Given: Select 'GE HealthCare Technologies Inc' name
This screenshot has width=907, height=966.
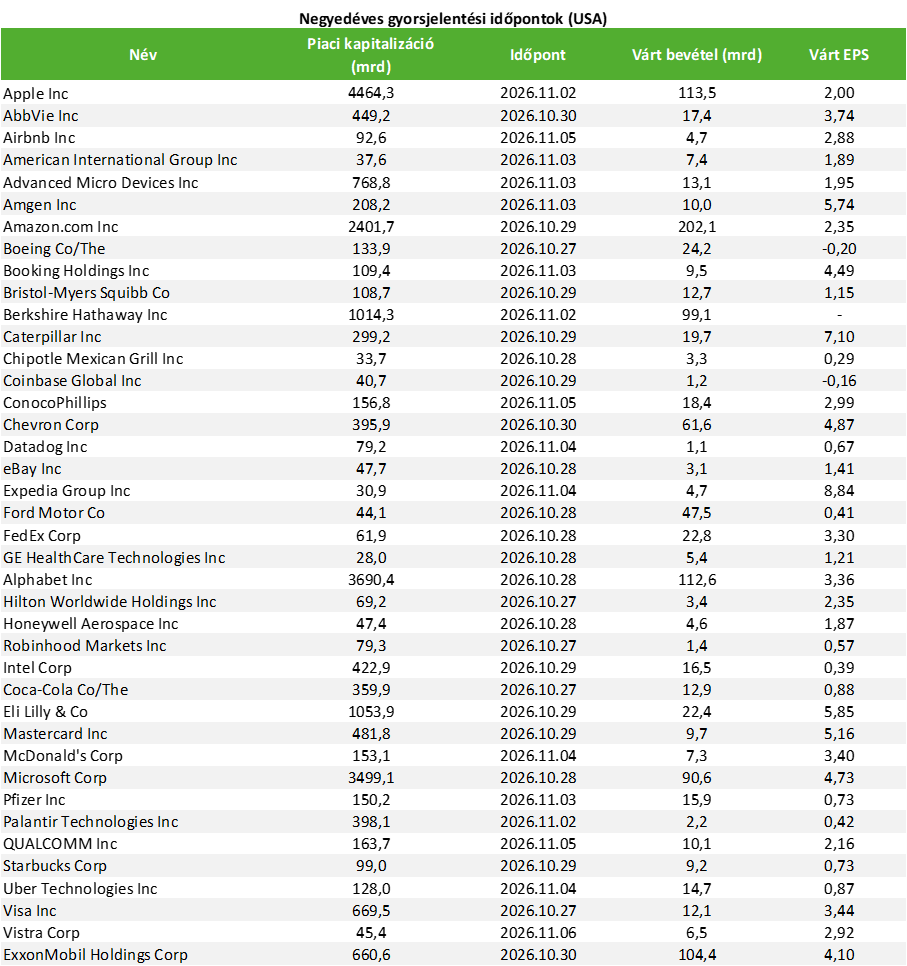Looking at the screenshot, I should click(x=114, y=558).
